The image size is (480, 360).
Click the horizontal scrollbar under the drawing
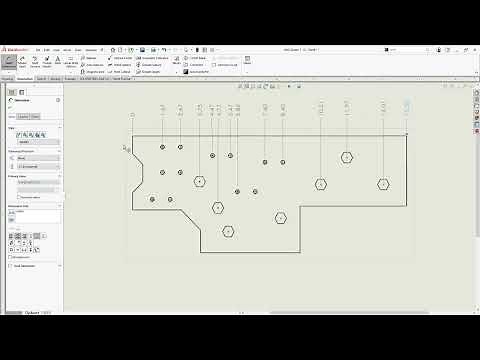coord(348,313)
